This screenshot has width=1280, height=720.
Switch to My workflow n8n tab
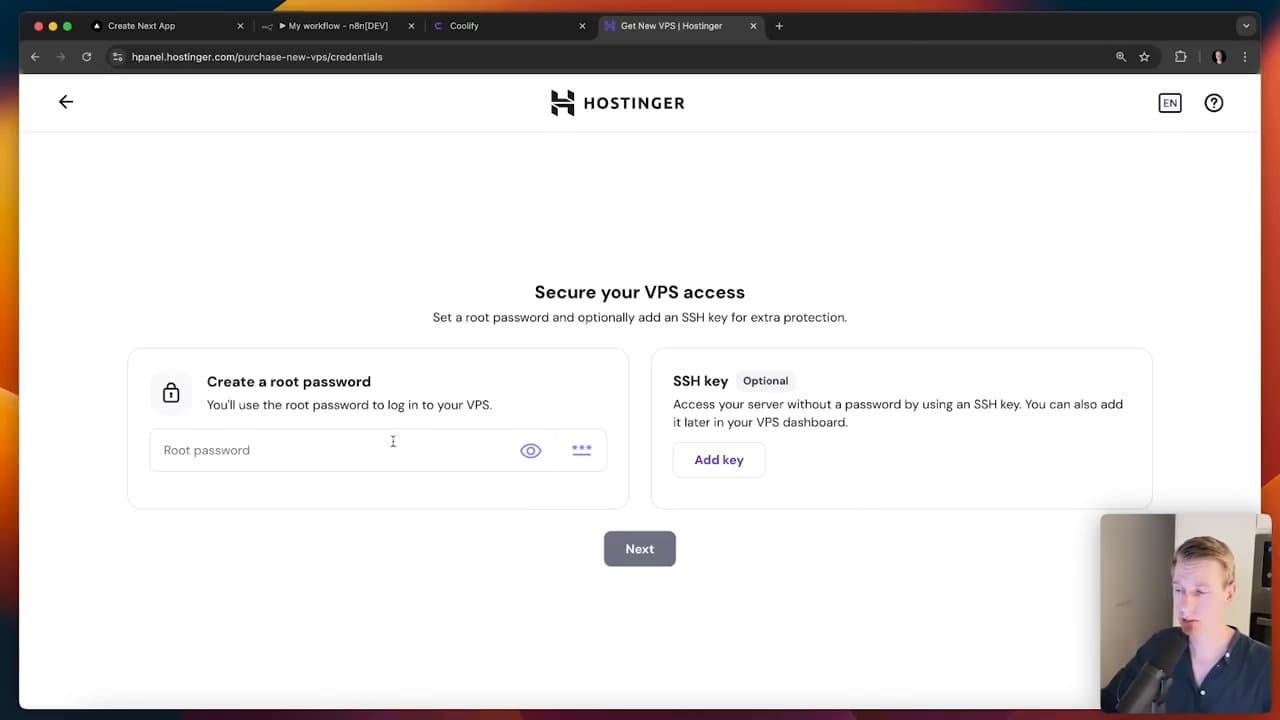pyautogui.click(x=335, y=26)
